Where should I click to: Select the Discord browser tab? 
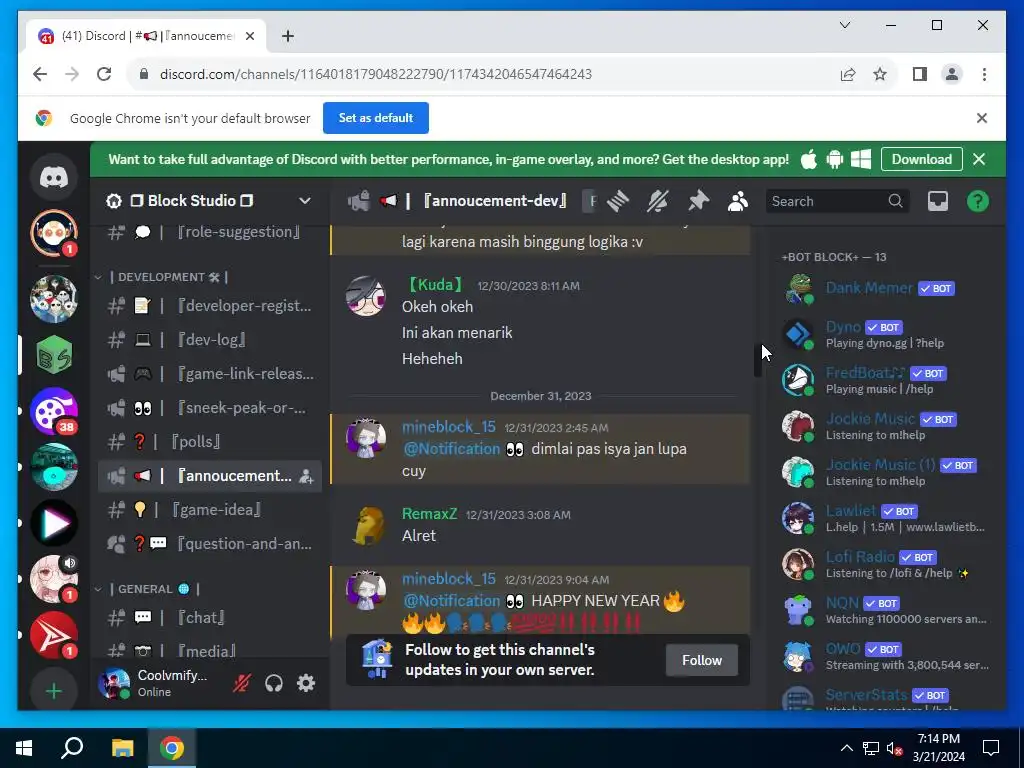146,36
